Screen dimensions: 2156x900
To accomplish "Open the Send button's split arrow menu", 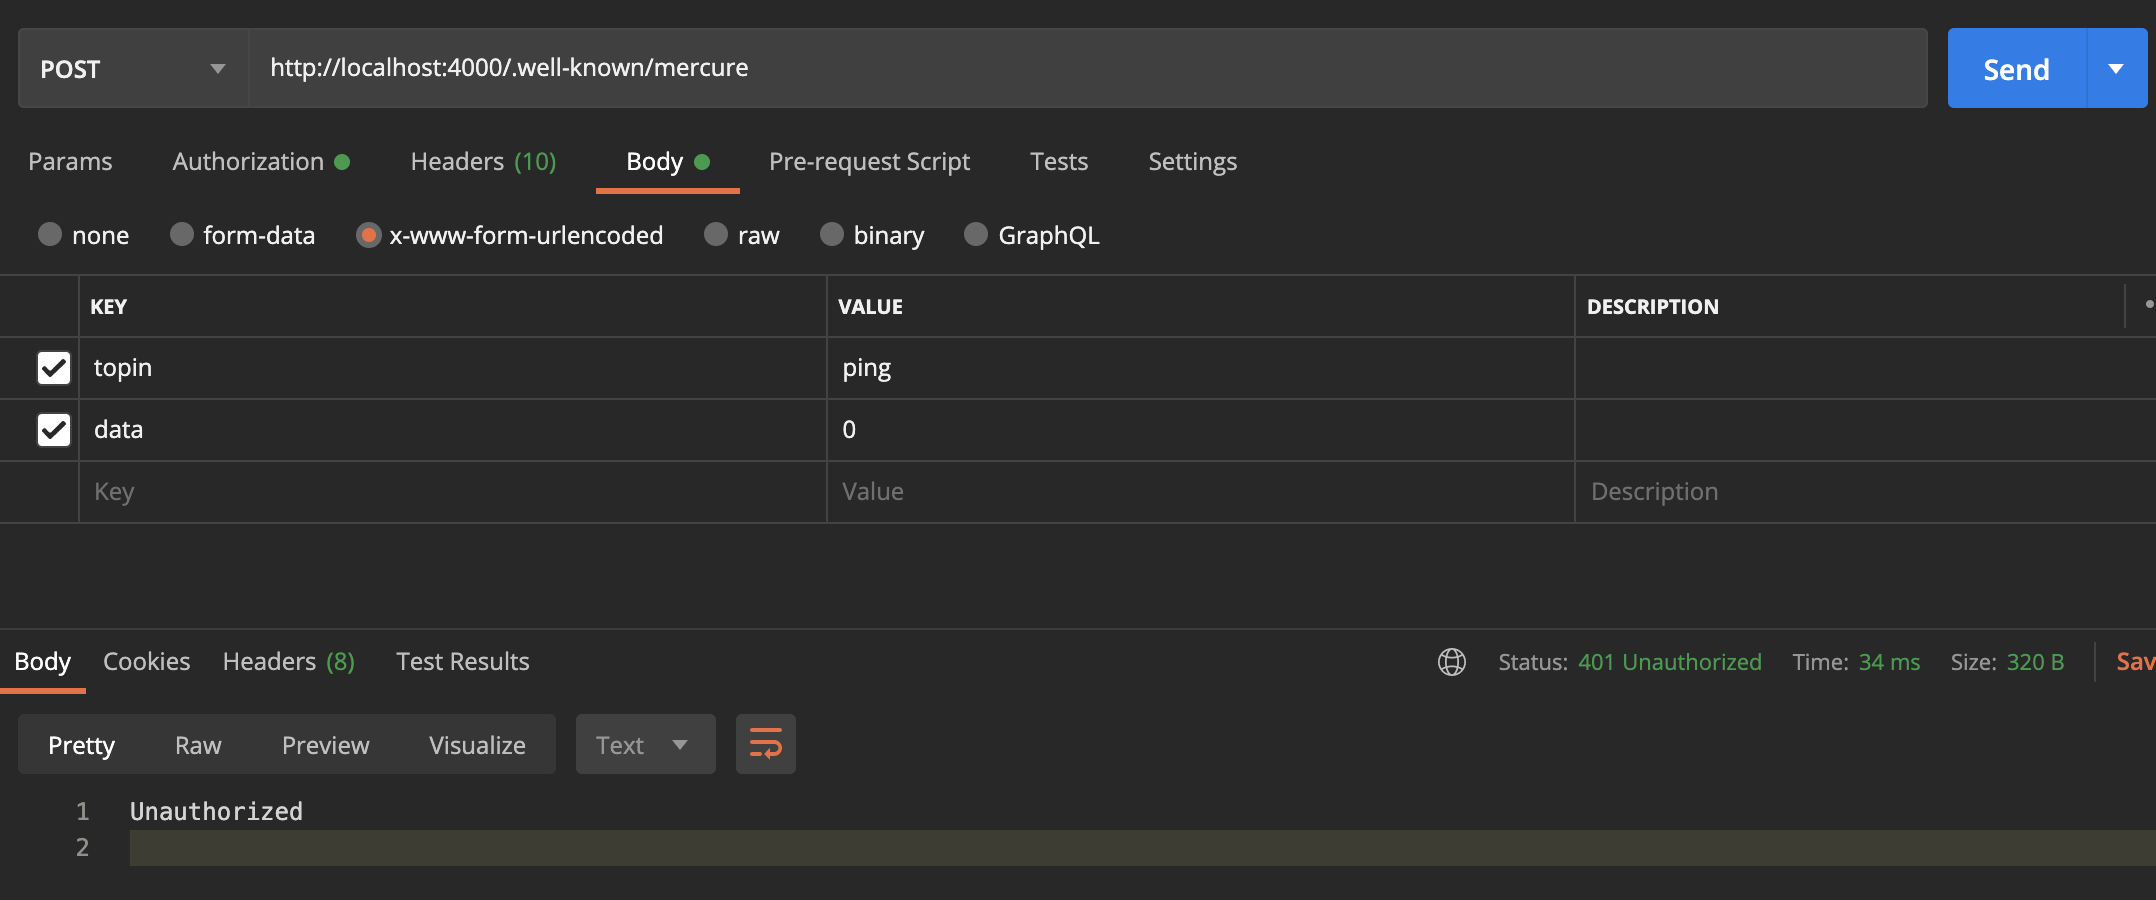I will [2117, 68].
